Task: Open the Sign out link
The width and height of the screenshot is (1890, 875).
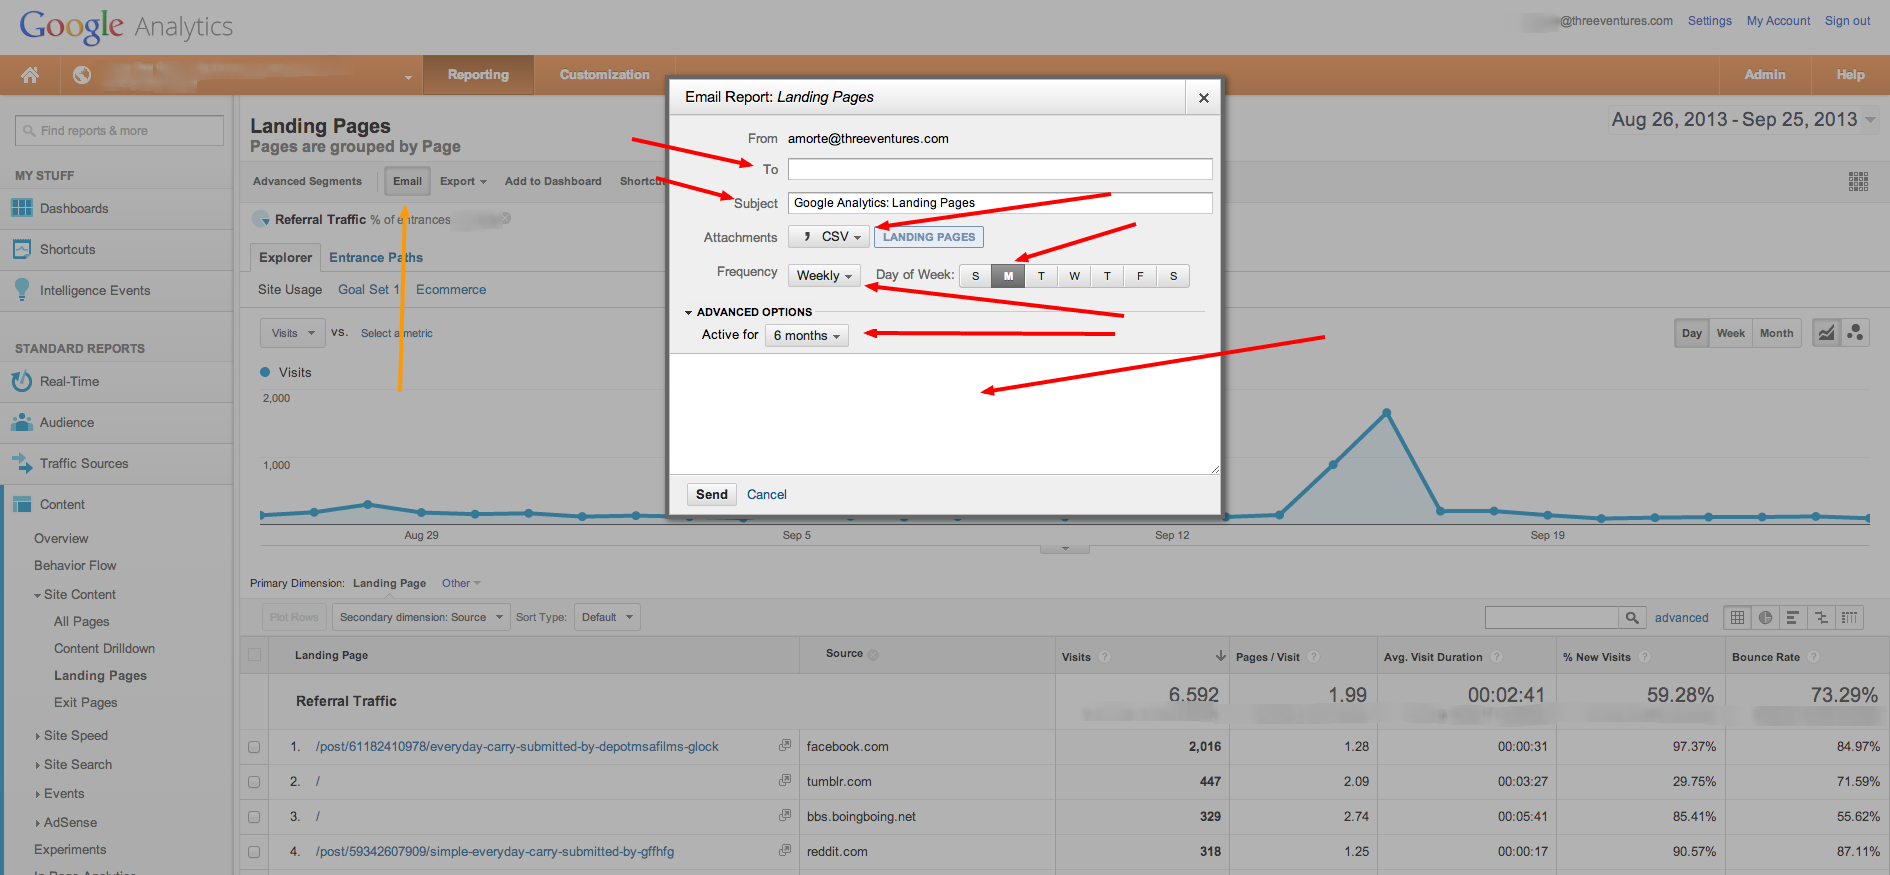Action: [x=1847, y=21]
